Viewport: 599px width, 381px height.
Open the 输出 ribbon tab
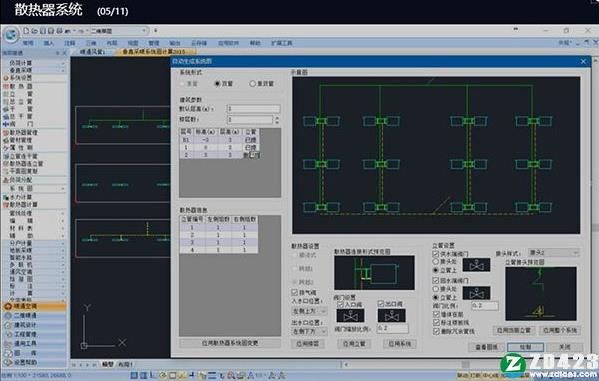click(175, 43)
